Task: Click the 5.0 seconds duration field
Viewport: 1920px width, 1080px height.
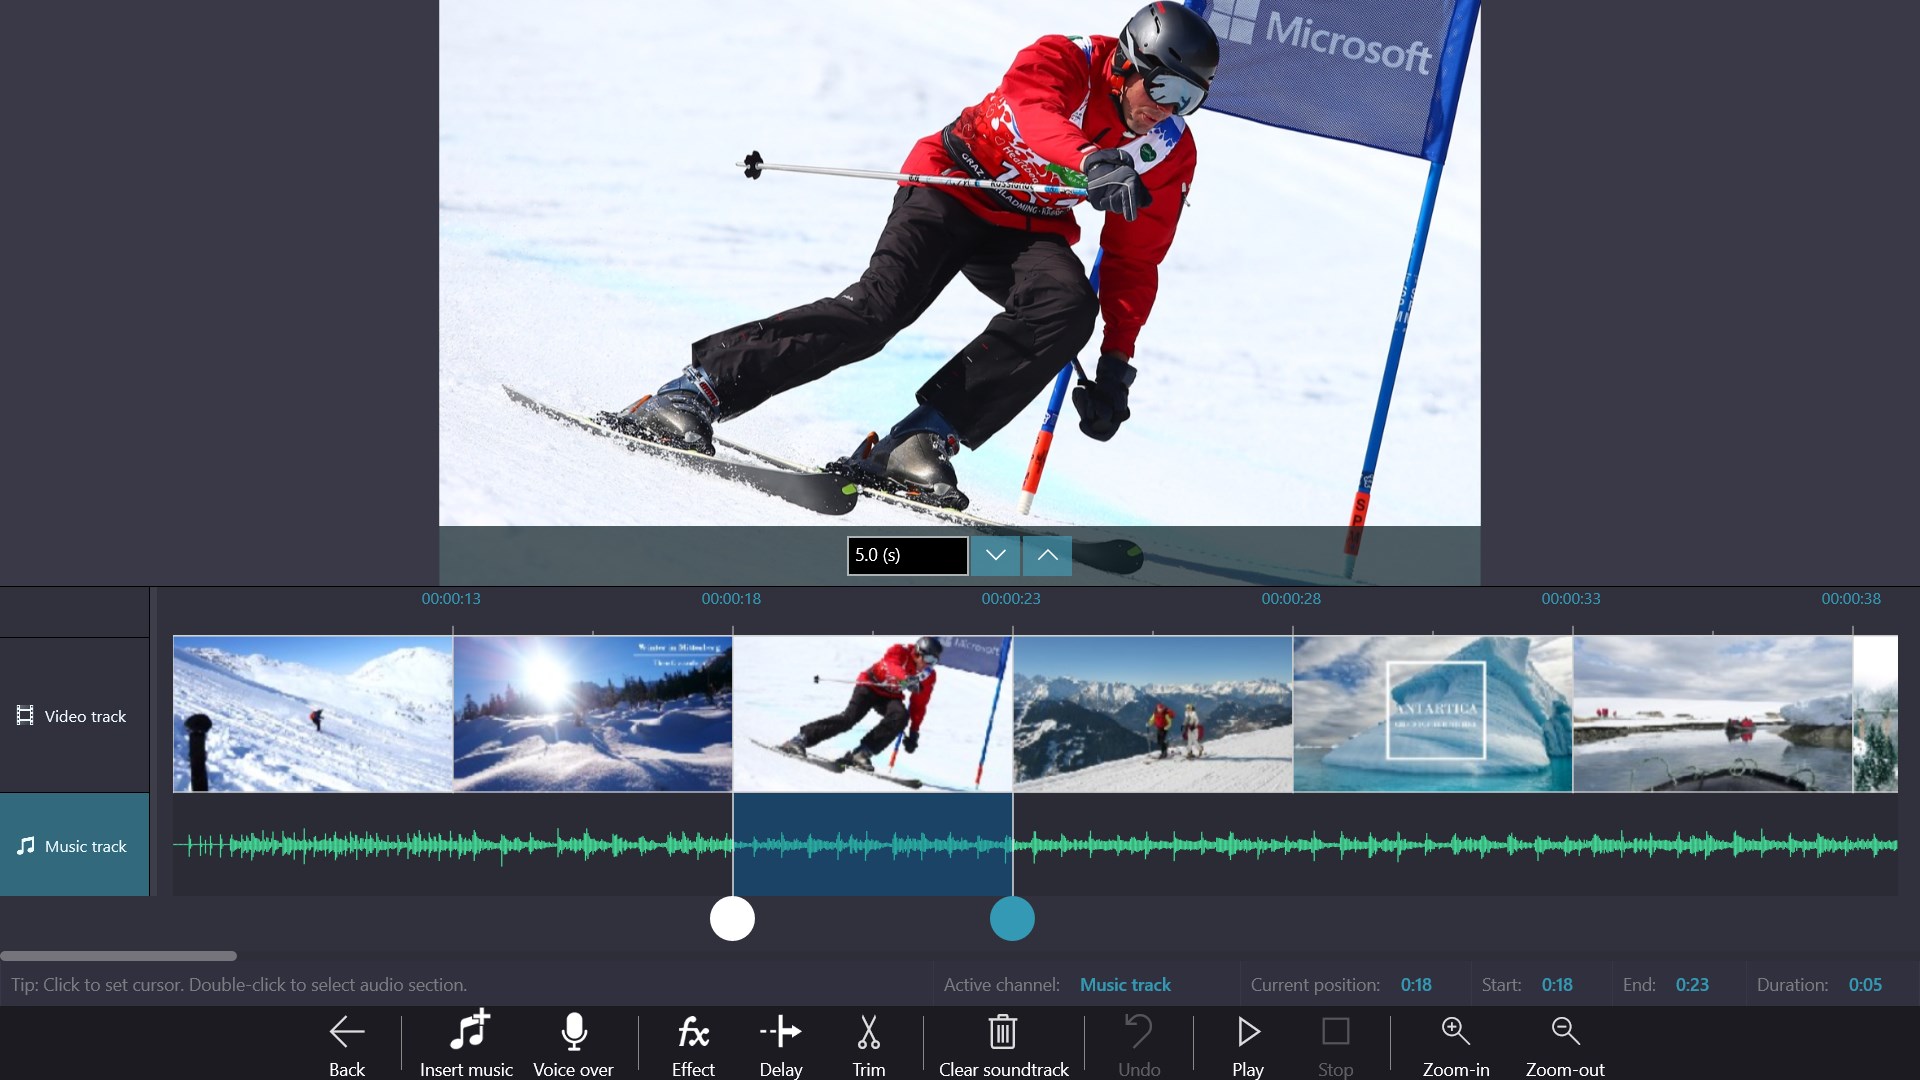Action: (906, 555)
